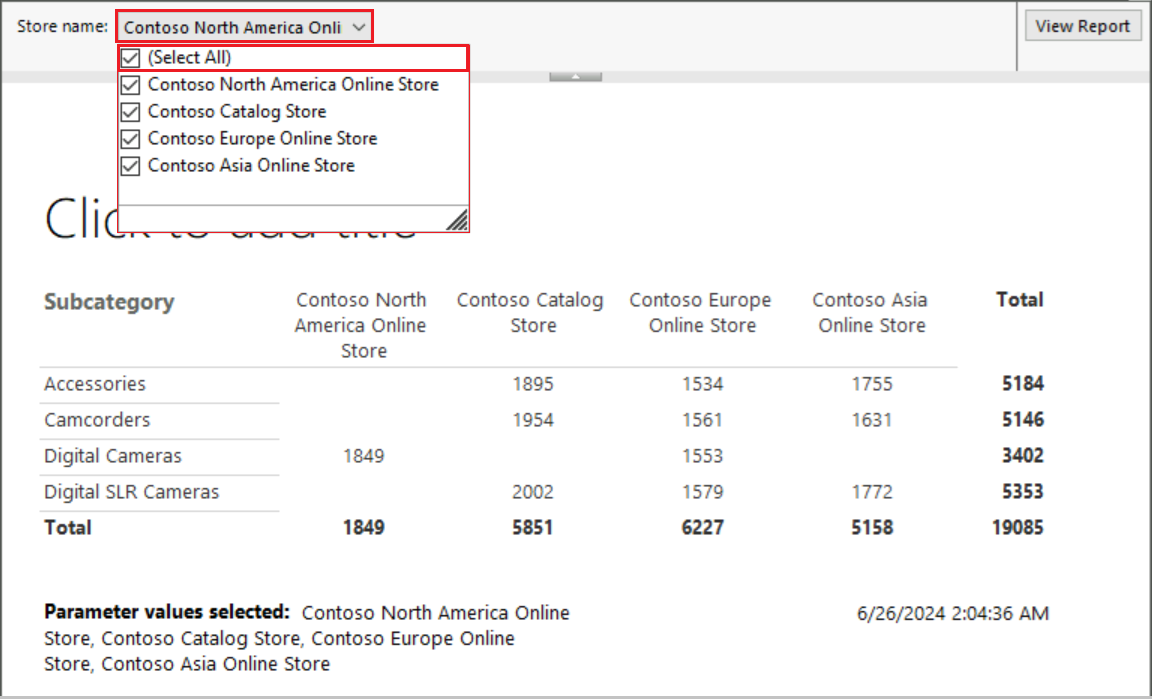
Task: Uncheck Contoso North America Online Store option
Action: point(129,84)
